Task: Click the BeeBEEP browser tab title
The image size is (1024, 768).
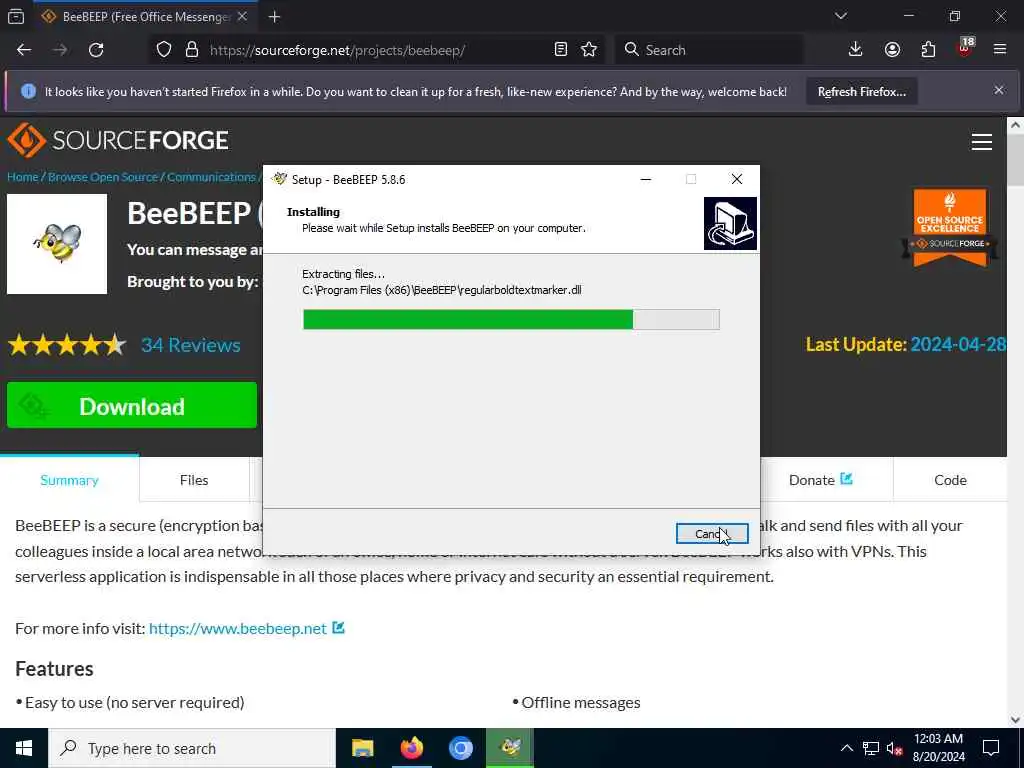Action: pyautogui.click(x=146, y=17)
